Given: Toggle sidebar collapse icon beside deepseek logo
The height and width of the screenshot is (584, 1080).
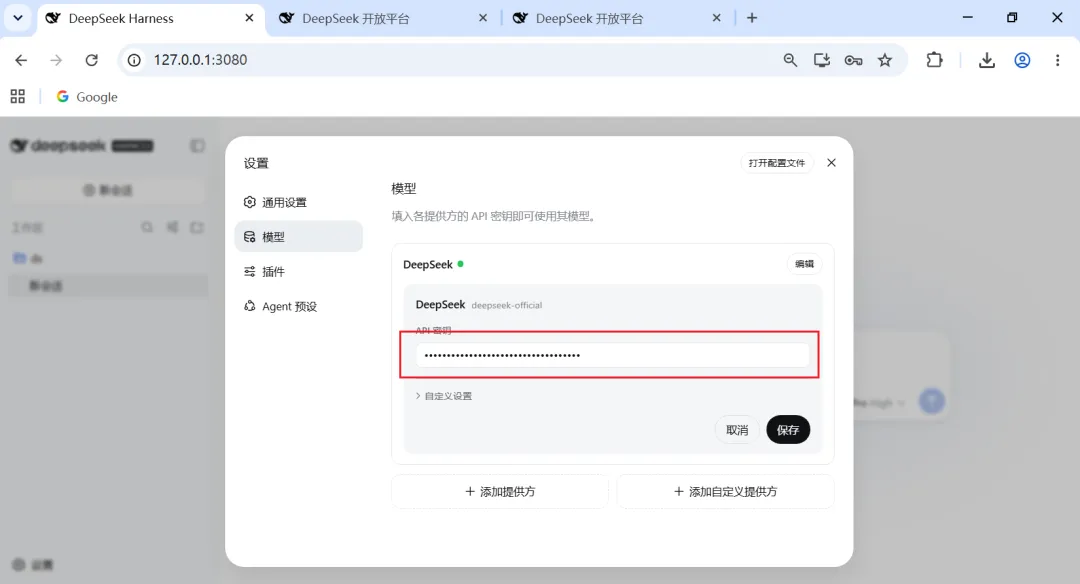Looking at the screenshot, I should (x=197, y=145).
